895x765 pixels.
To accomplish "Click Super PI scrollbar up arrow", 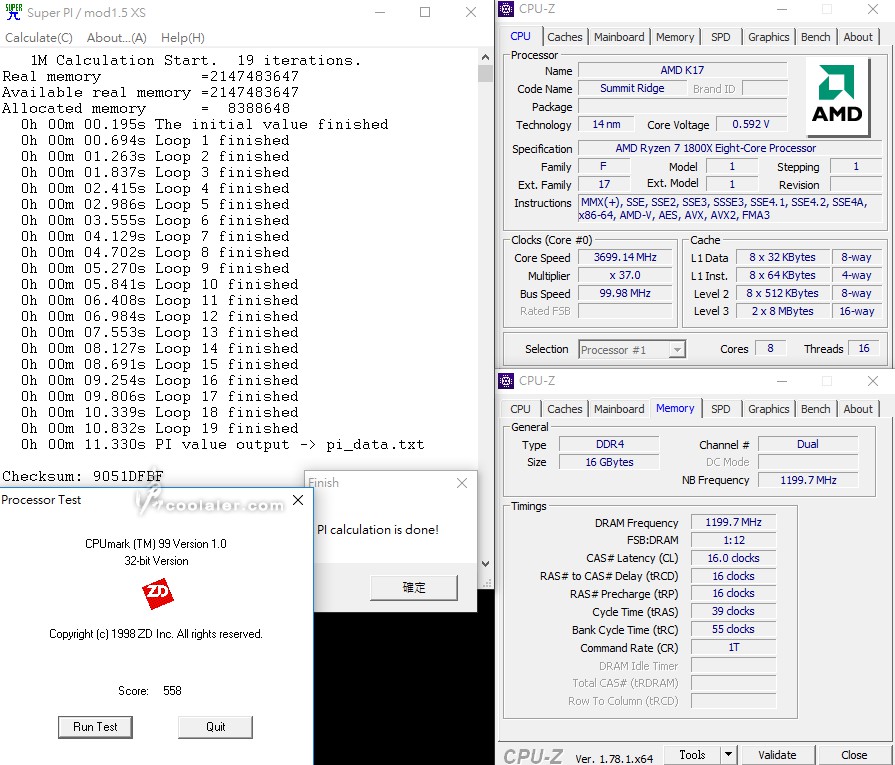I will pos(485,57).
